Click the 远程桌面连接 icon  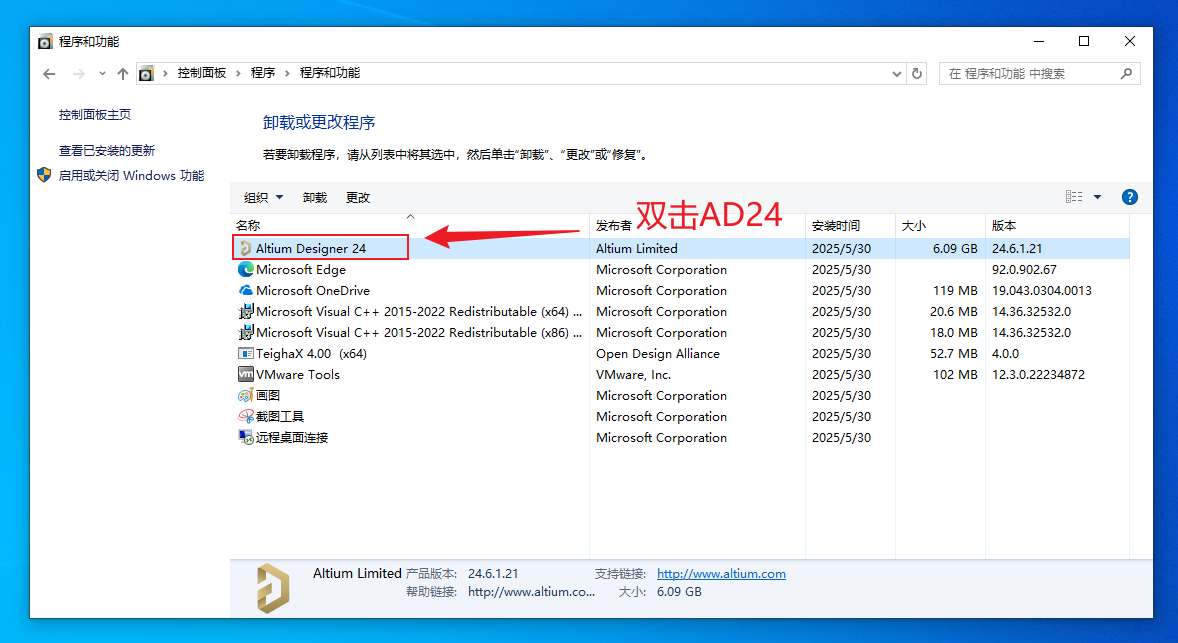(246, 437)
